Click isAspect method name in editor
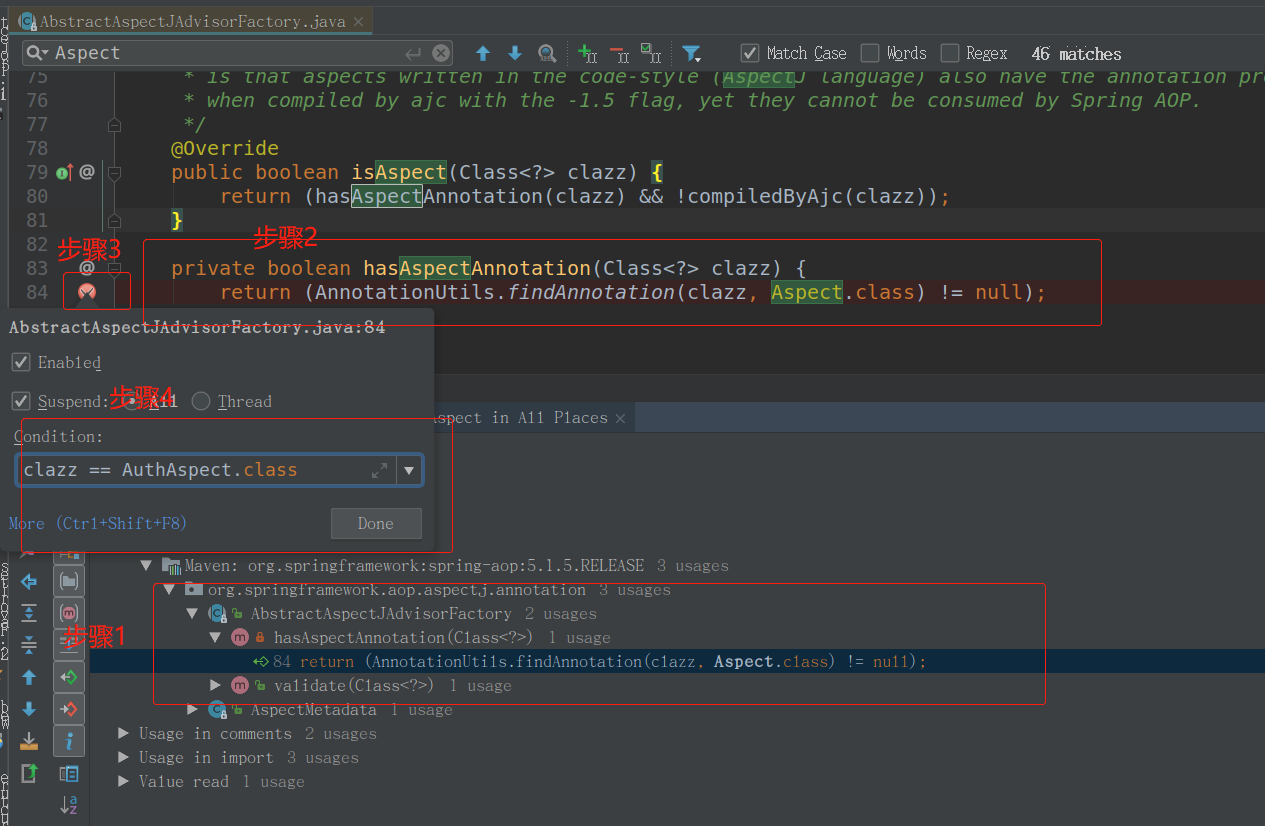This screenshot has width=1265, height=826. click(x=399, y=172)
